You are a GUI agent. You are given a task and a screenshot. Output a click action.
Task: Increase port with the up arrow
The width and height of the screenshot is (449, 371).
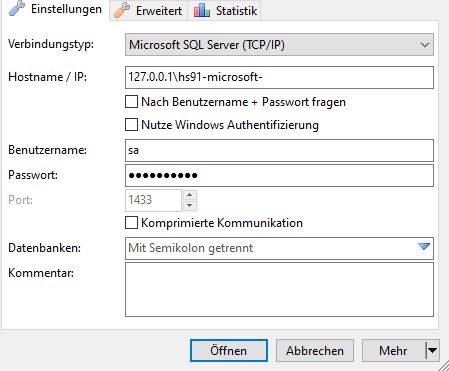pos(190,195)
